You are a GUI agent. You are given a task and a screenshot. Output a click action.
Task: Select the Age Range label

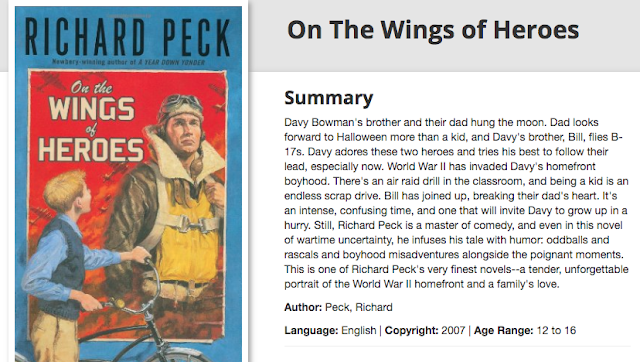(503, 330)
